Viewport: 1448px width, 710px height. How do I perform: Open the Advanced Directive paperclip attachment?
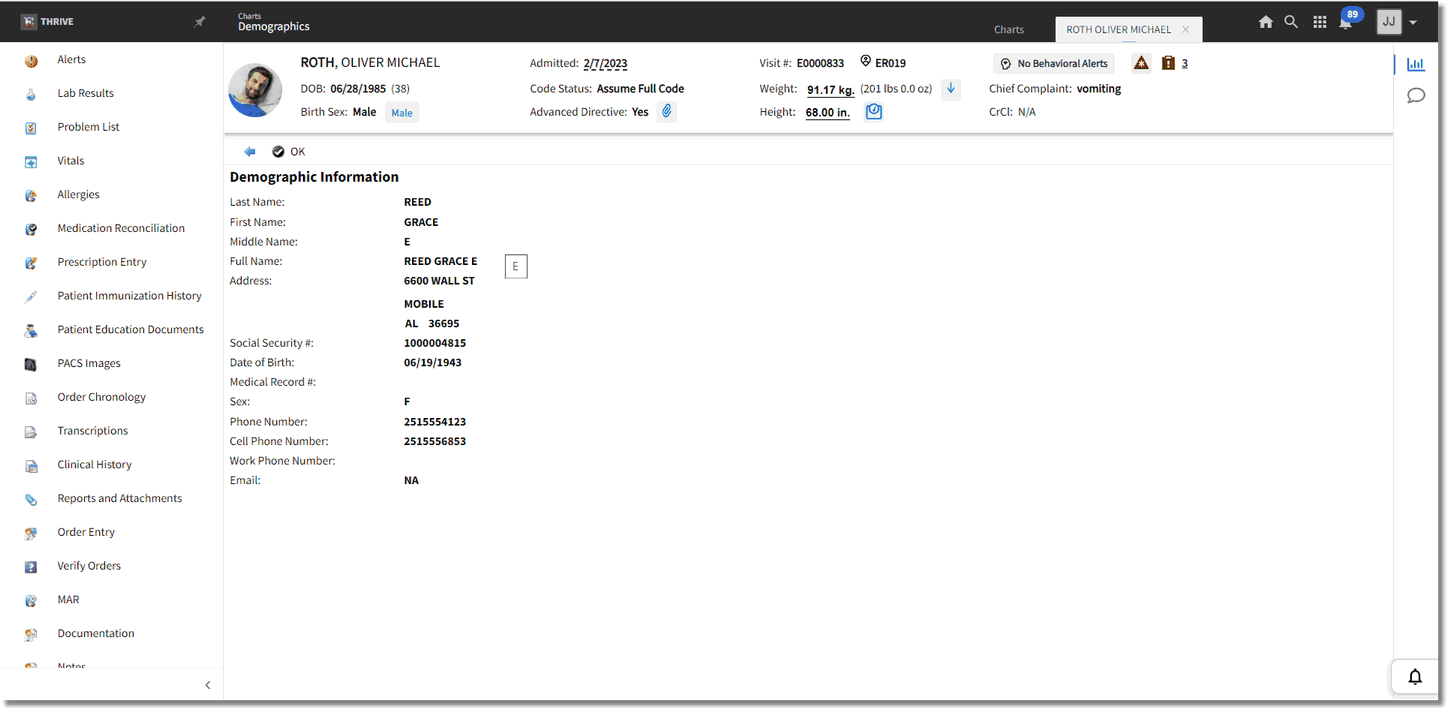click(667, 112)
